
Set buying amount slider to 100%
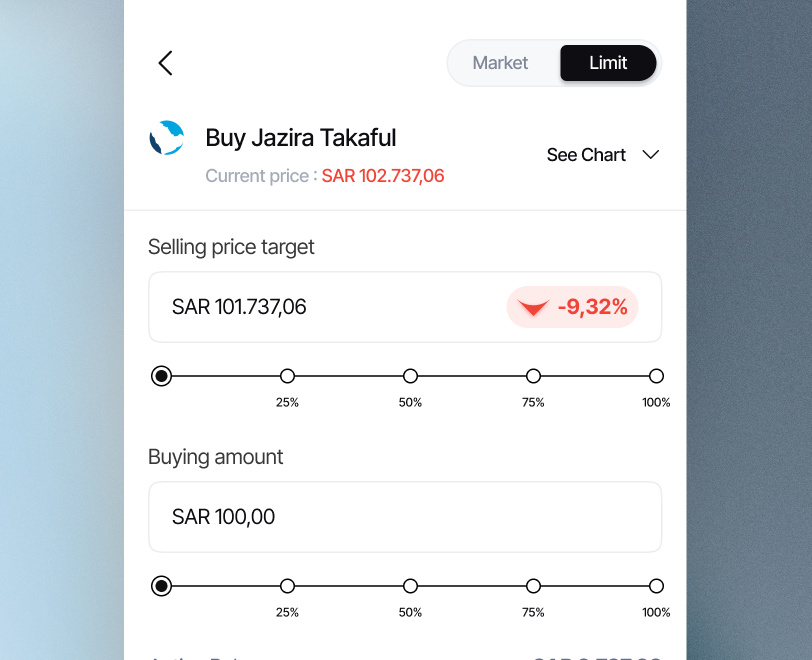click(x=656, y=586)
